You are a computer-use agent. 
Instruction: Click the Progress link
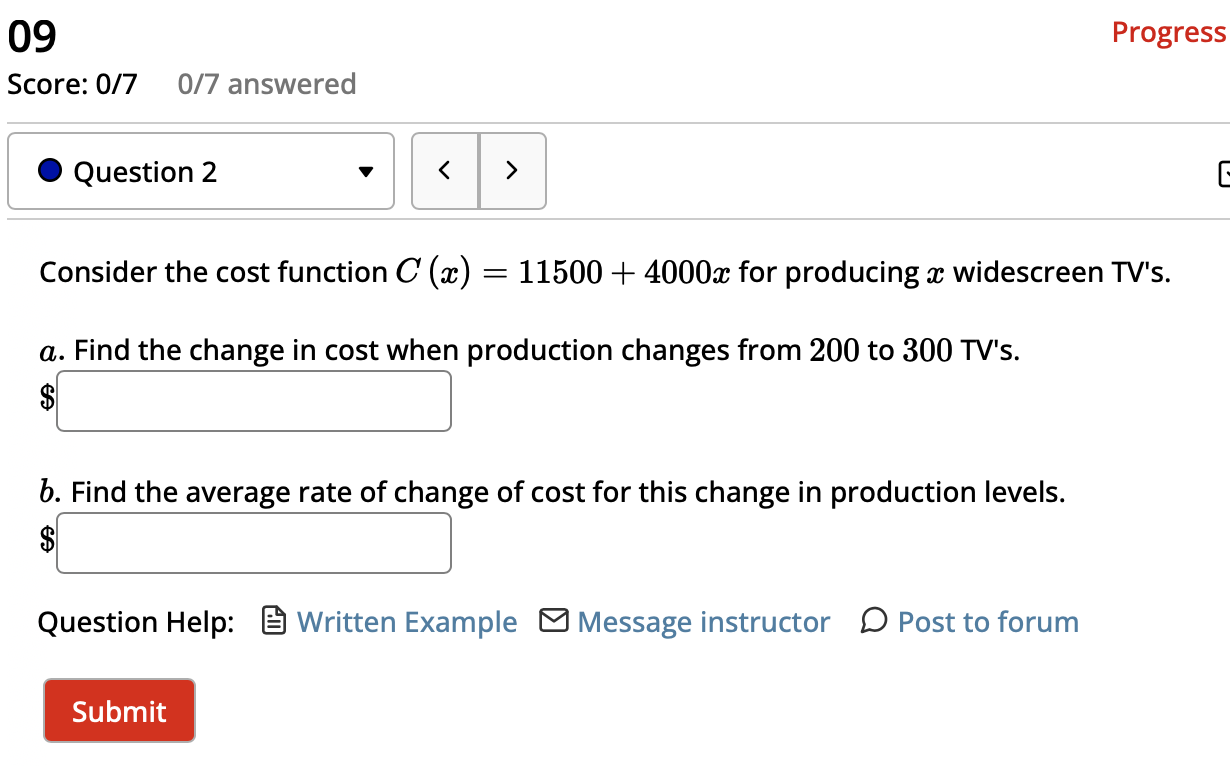1168,31
